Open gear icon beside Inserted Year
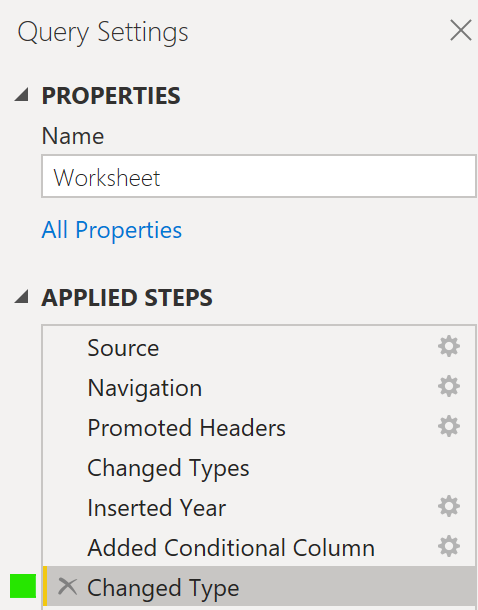The image size is (478, 610). (x=449, y=507)
